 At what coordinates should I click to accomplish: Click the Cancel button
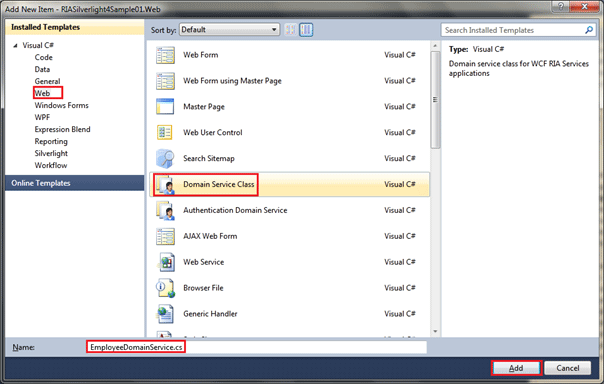pyautogui.click(x=567, y=368)
